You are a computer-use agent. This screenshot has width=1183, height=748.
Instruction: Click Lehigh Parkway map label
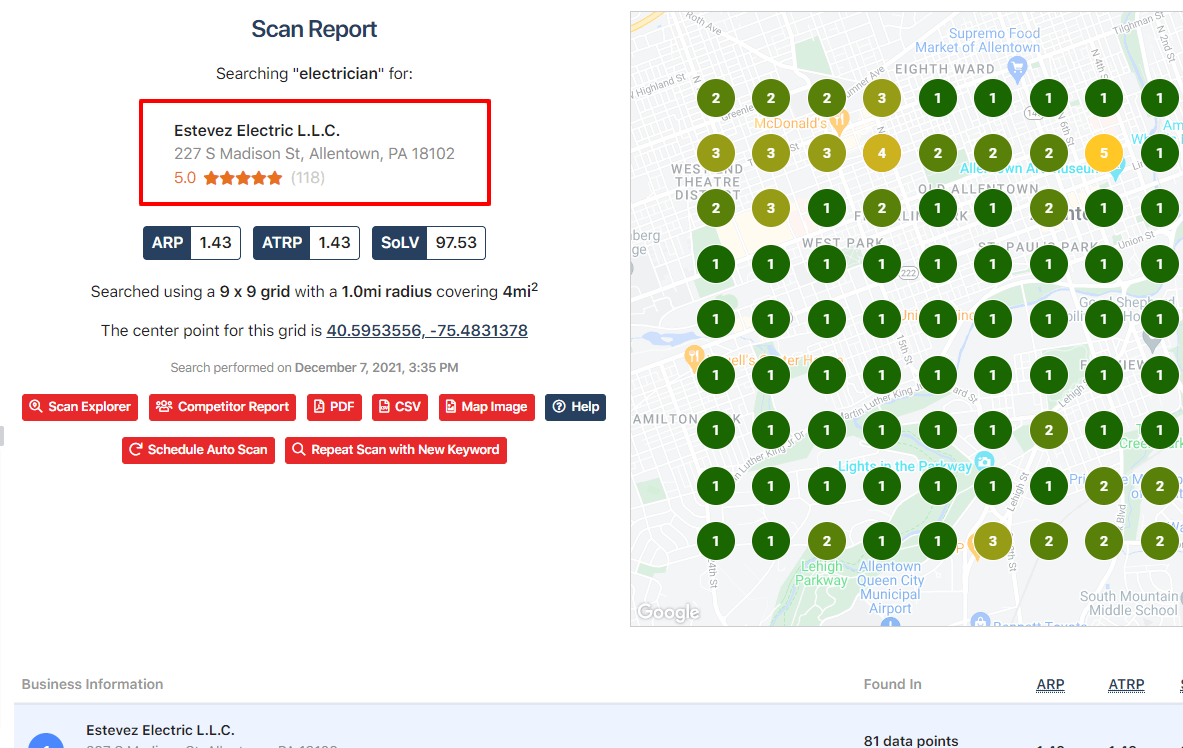pos(821,574)
